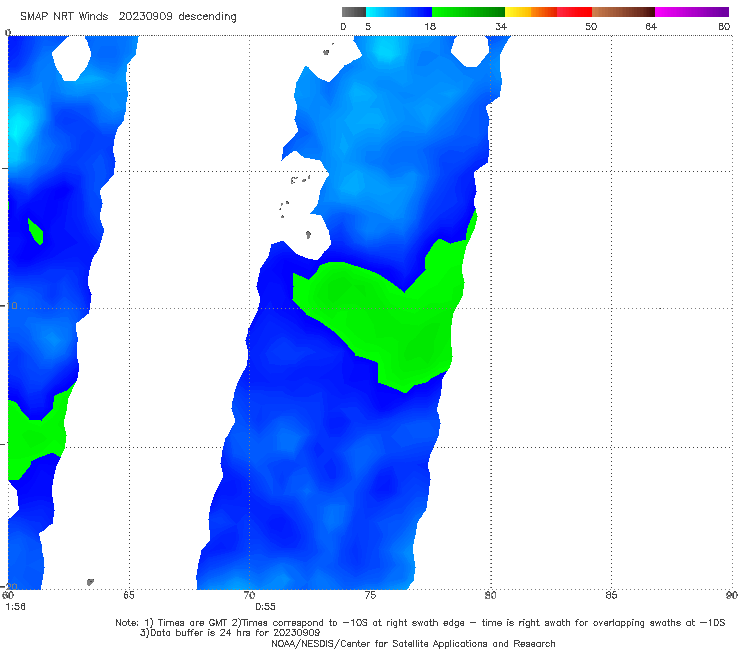The width and height of the screenshot is (740, 650).
Task: Click the color bar label '64'
Action: (x=651, y=26)
